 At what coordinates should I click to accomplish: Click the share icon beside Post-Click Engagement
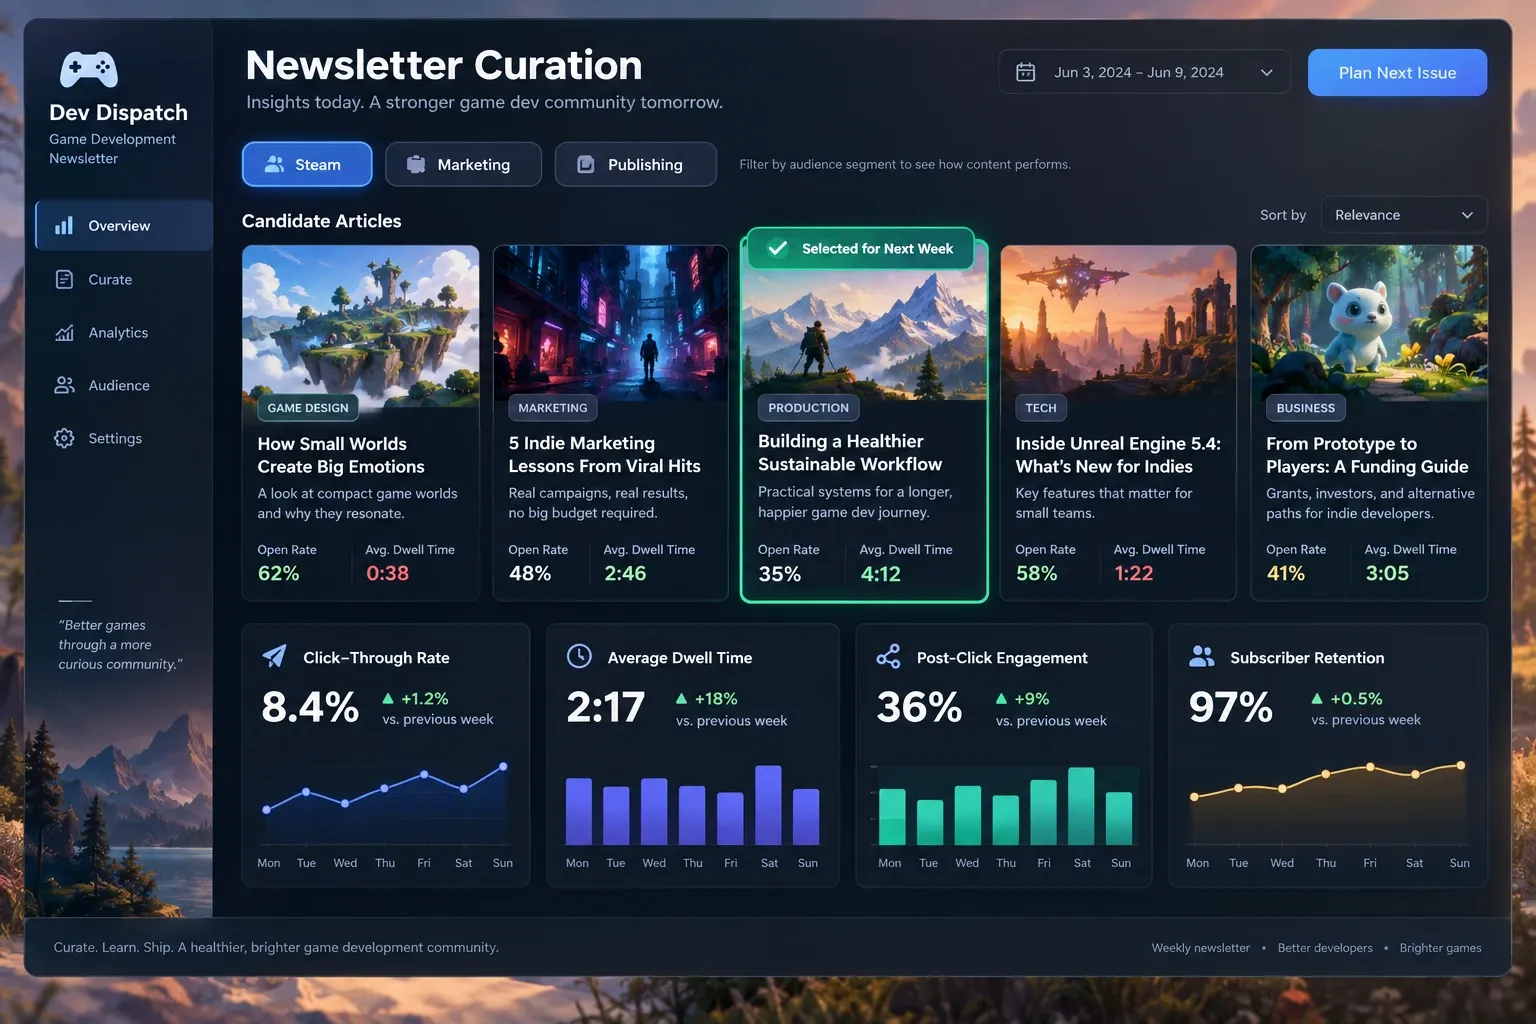click(x=888, y=656)
